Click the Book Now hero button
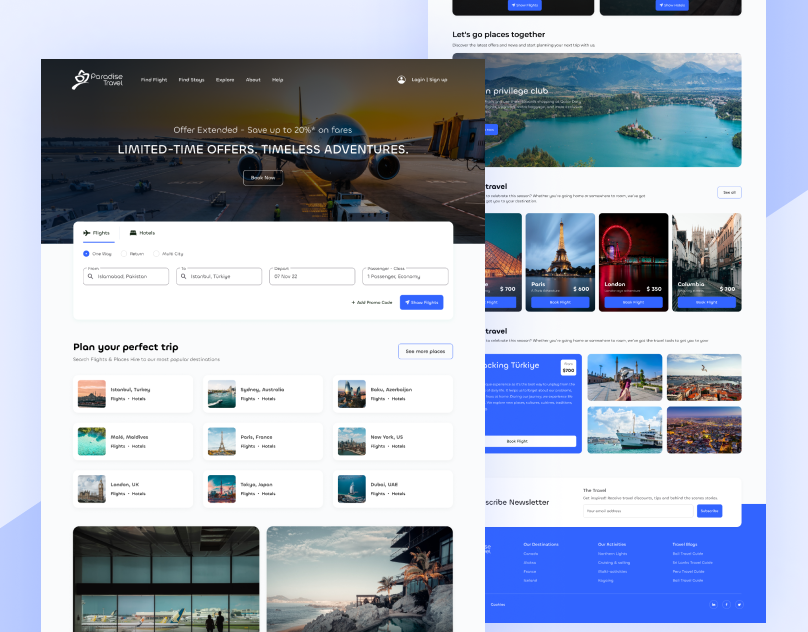Viewport: 808px width, 632px height. coord(263,177)
